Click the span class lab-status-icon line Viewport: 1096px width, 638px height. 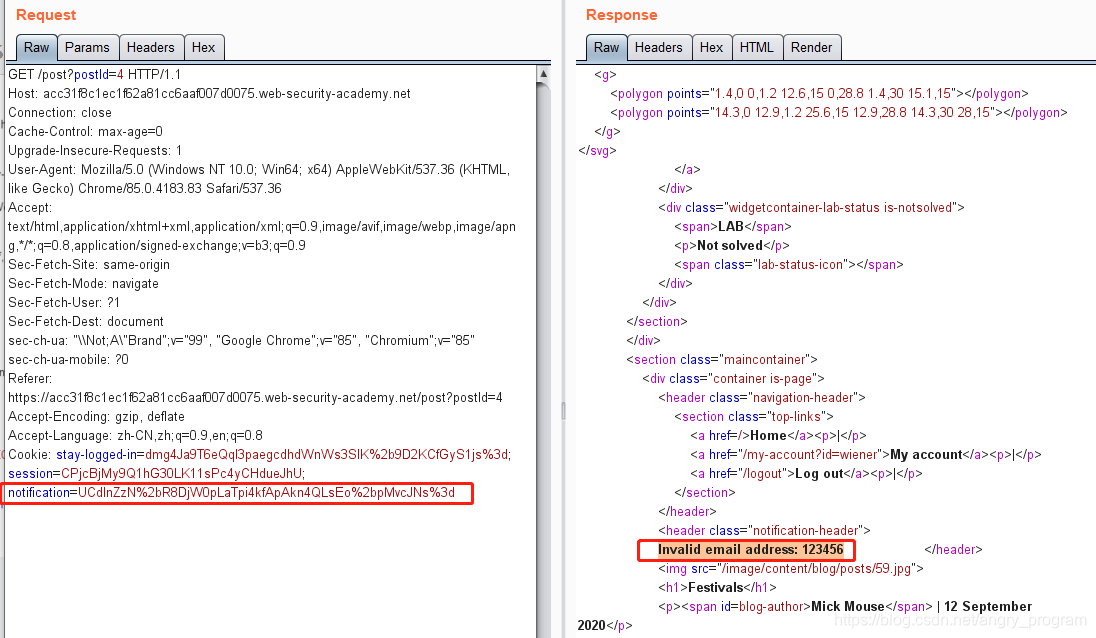[x=788, y=265]
